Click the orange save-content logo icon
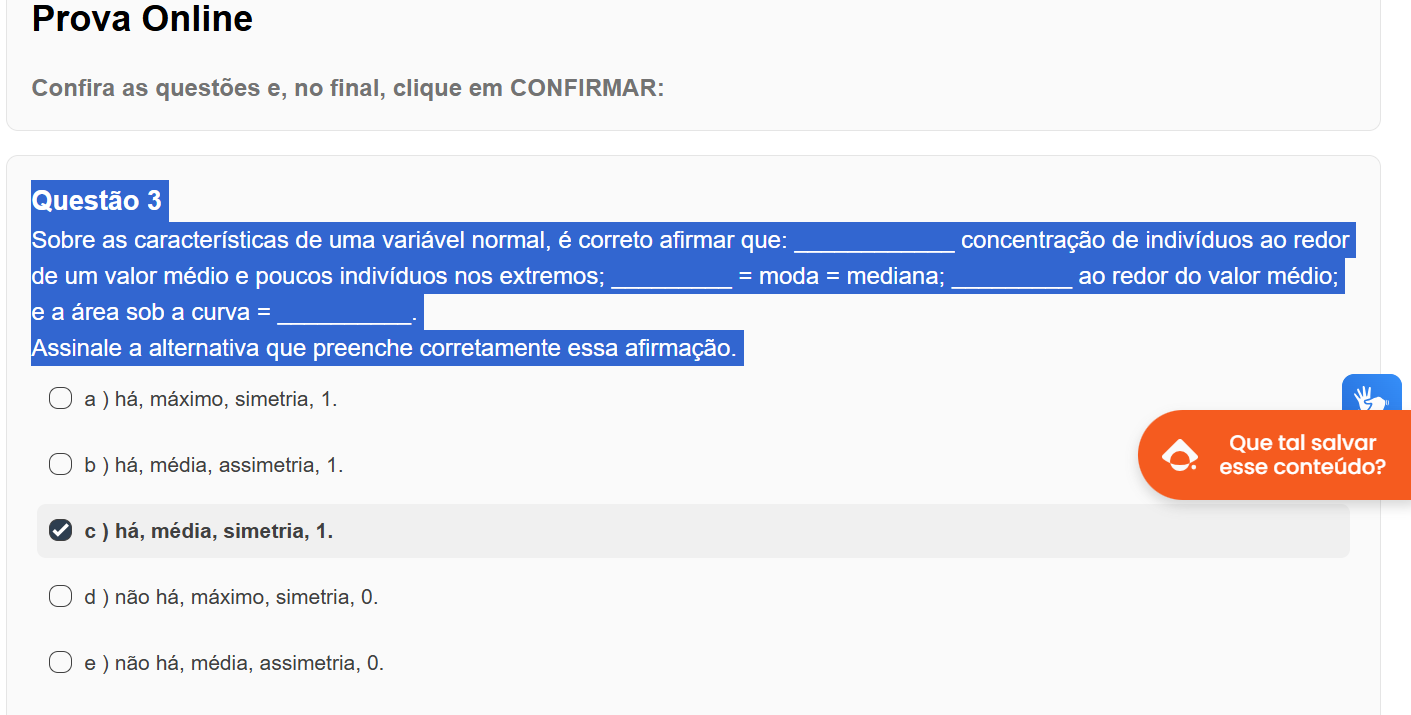Viewport: 1411px width, 715px height. [x=1180, y=455]
